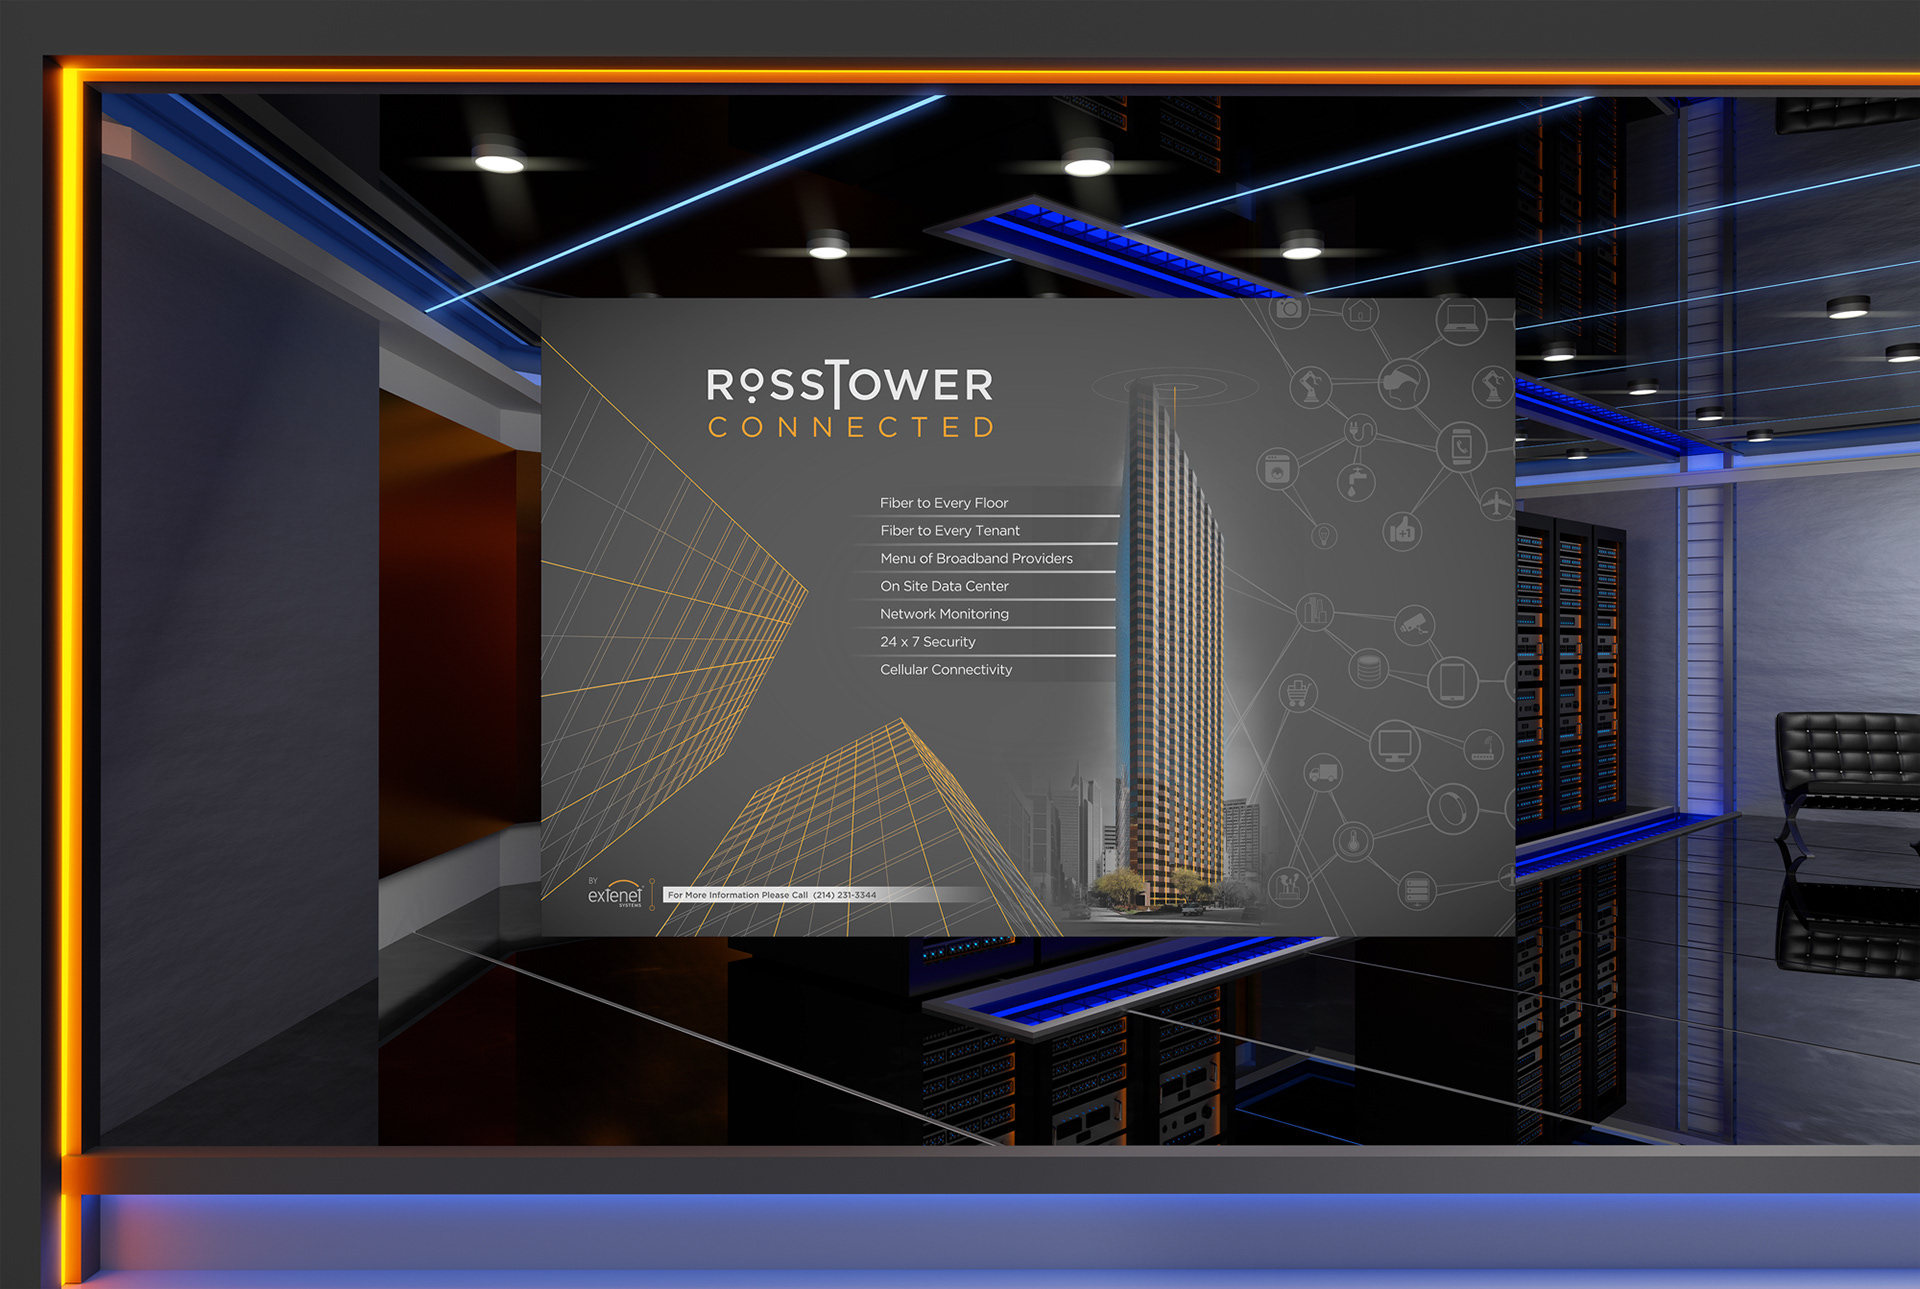
Task: Click the VR headset icon
Action: 1403,383
